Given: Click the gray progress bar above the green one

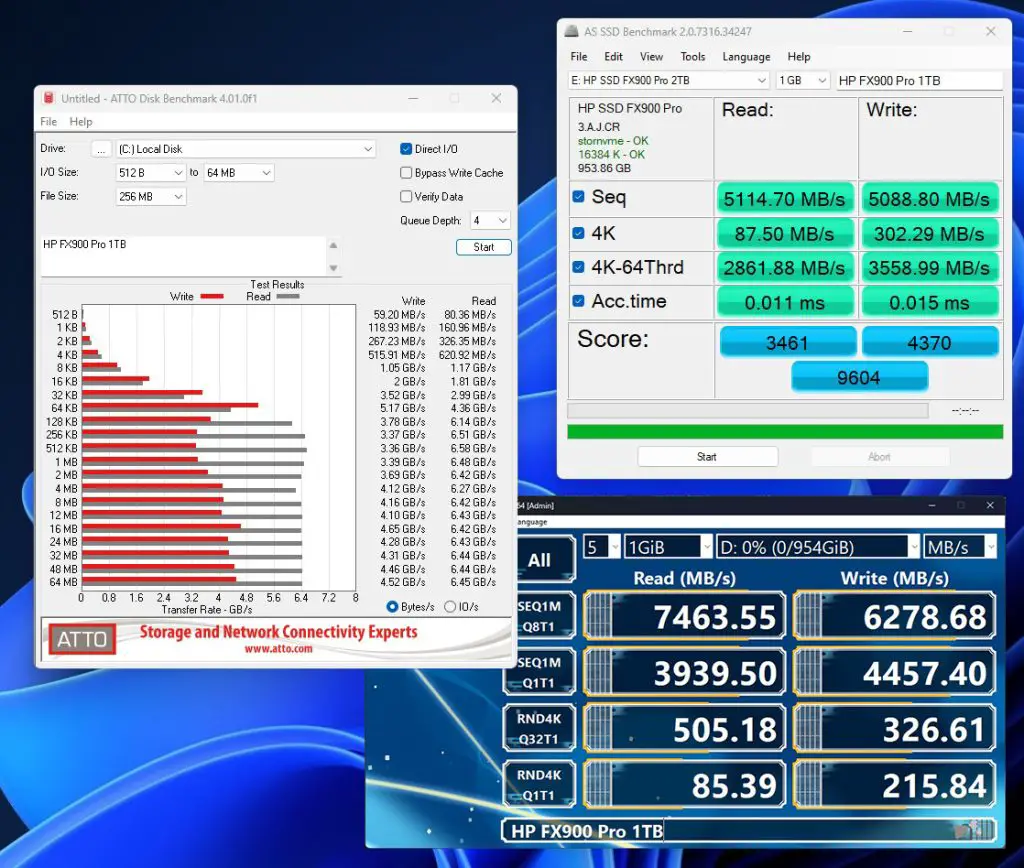Looking at the screenshot, I should point(748,410).
